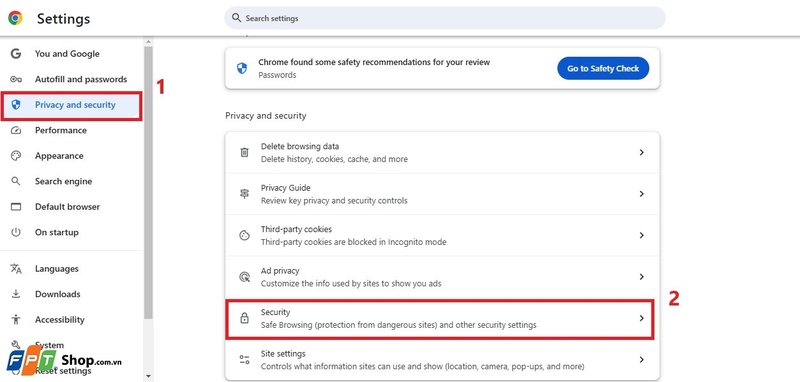Click the sliders icon beside Site settings
This screenshot has width=800, height=382.
coord(244,360)
